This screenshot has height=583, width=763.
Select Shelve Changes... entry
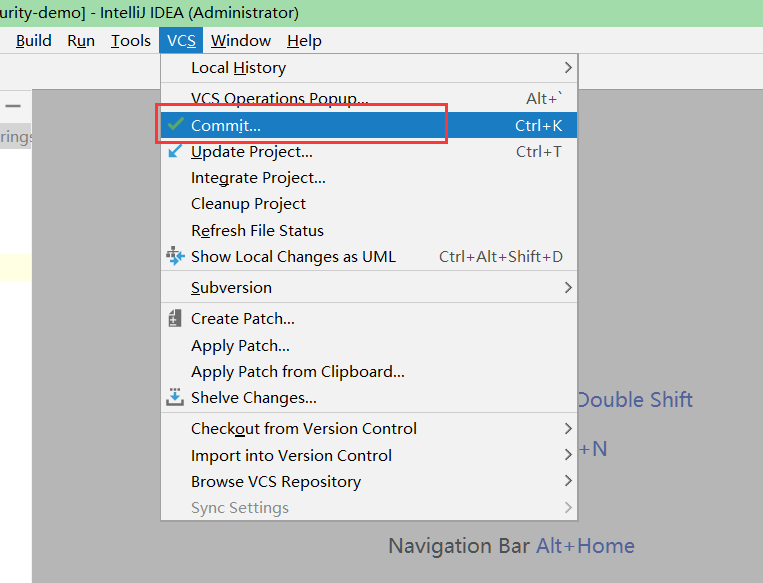(x=369, y=398)
